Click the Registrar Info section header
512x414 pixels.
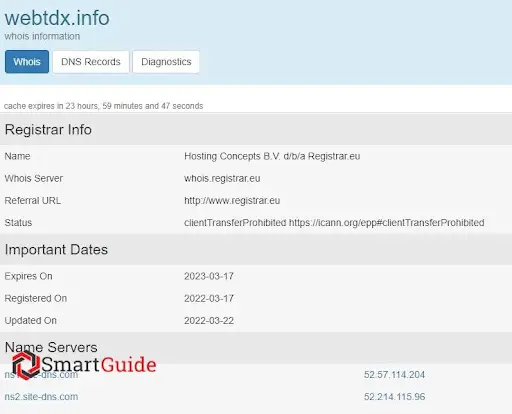tap(256, 130)
